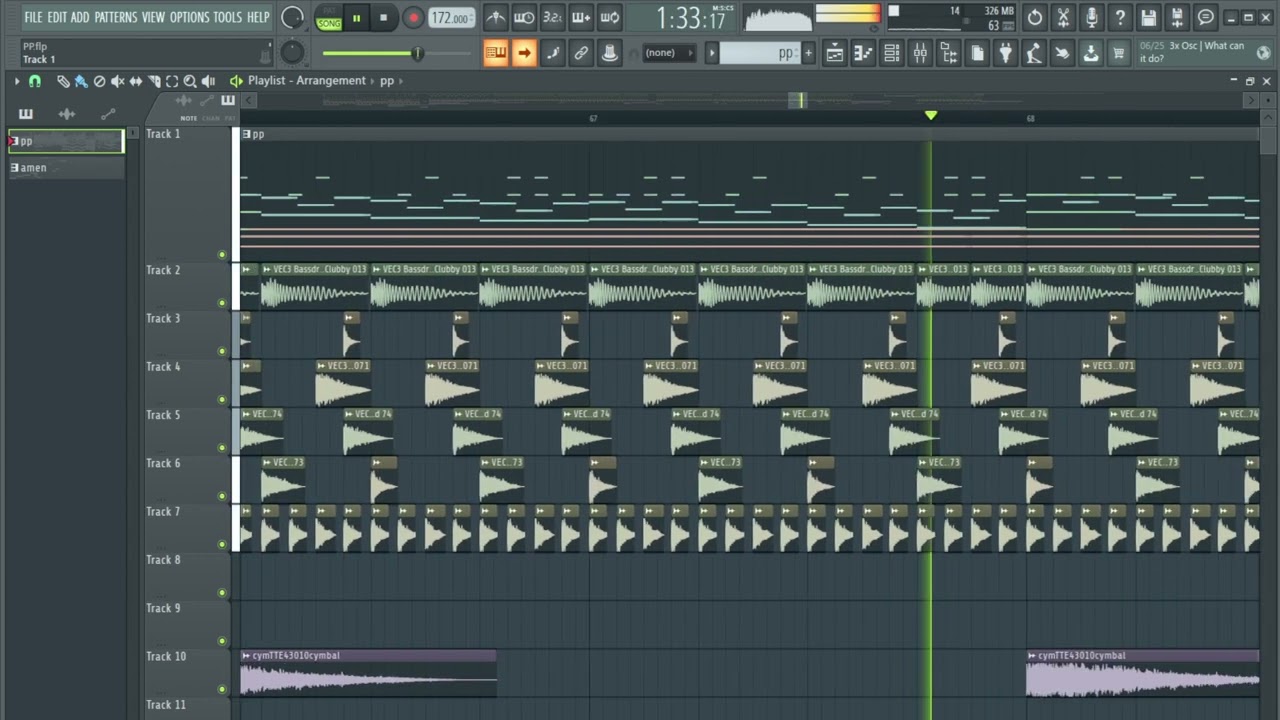Select the Delete tool

(x=99, y=81)
